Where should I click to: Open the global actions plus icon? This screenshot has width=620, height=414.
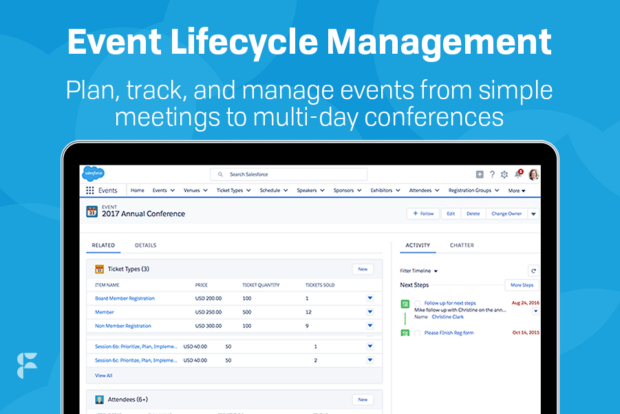click(479, 174)
